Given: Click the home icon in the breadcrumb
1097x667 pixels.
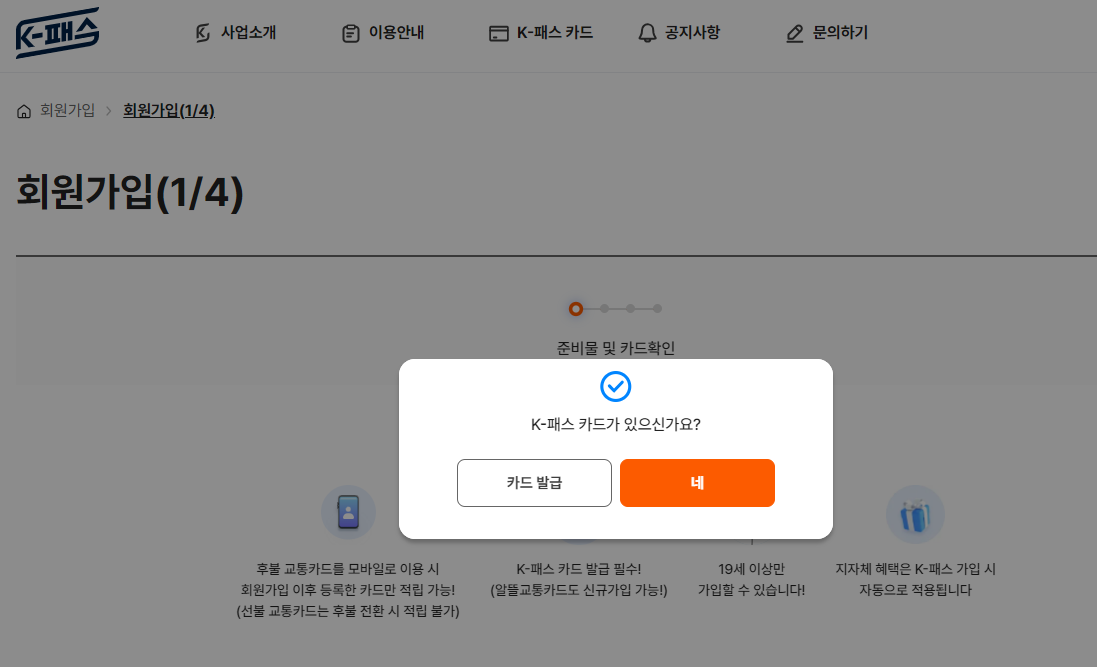Looking at the screenshot, I should 23,110.
